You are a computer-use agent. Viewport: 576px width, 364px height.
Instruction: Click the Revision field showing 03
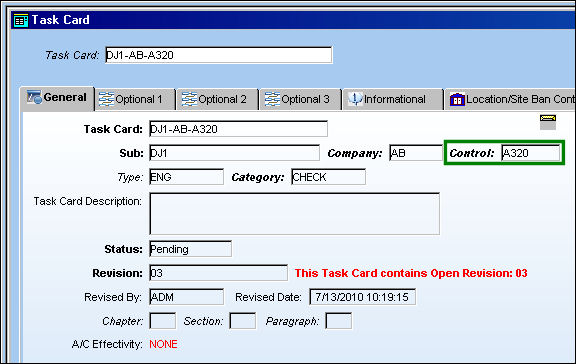tap(219, 273)
